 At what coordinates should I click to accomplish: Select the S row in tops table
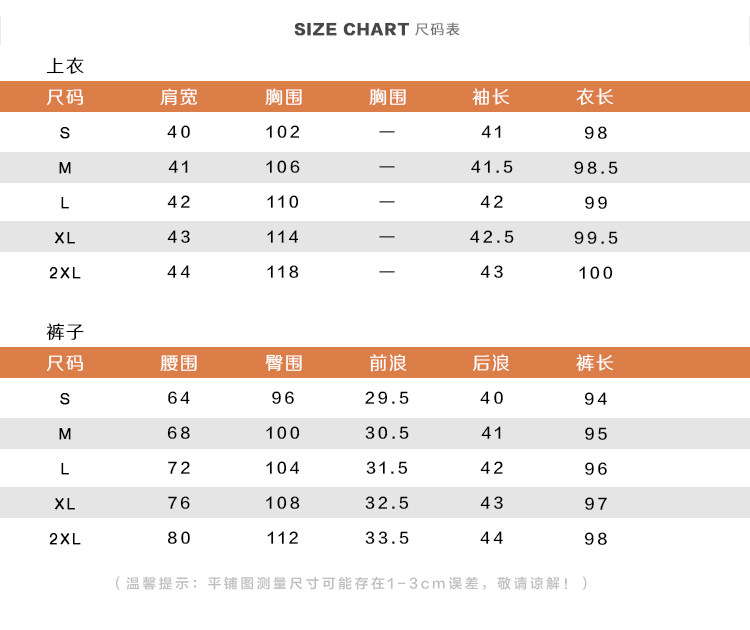(x=375, y=132)
